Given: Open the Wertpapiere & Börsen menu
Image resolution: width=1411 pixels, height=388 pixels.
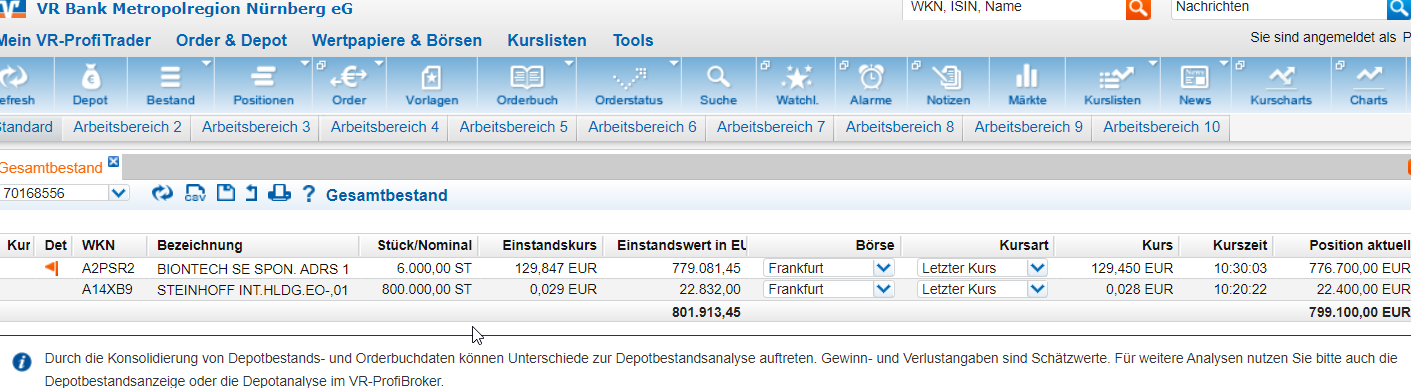Looking at the screenshot, I should [x=397, y=41].
